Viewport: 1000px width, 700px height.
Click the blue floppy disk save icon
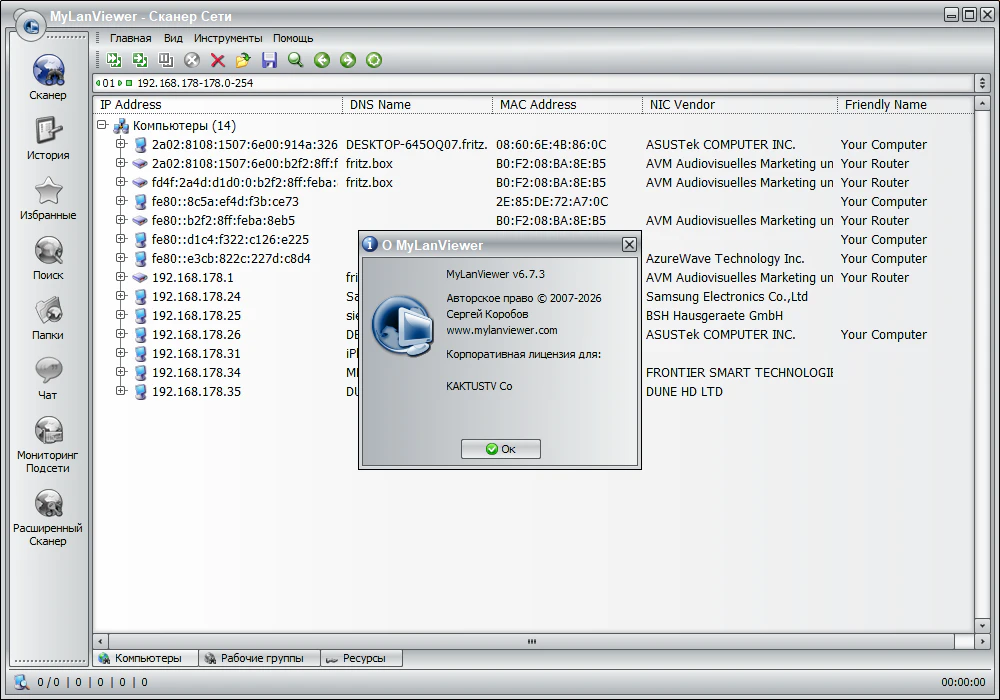coord(269,60)
